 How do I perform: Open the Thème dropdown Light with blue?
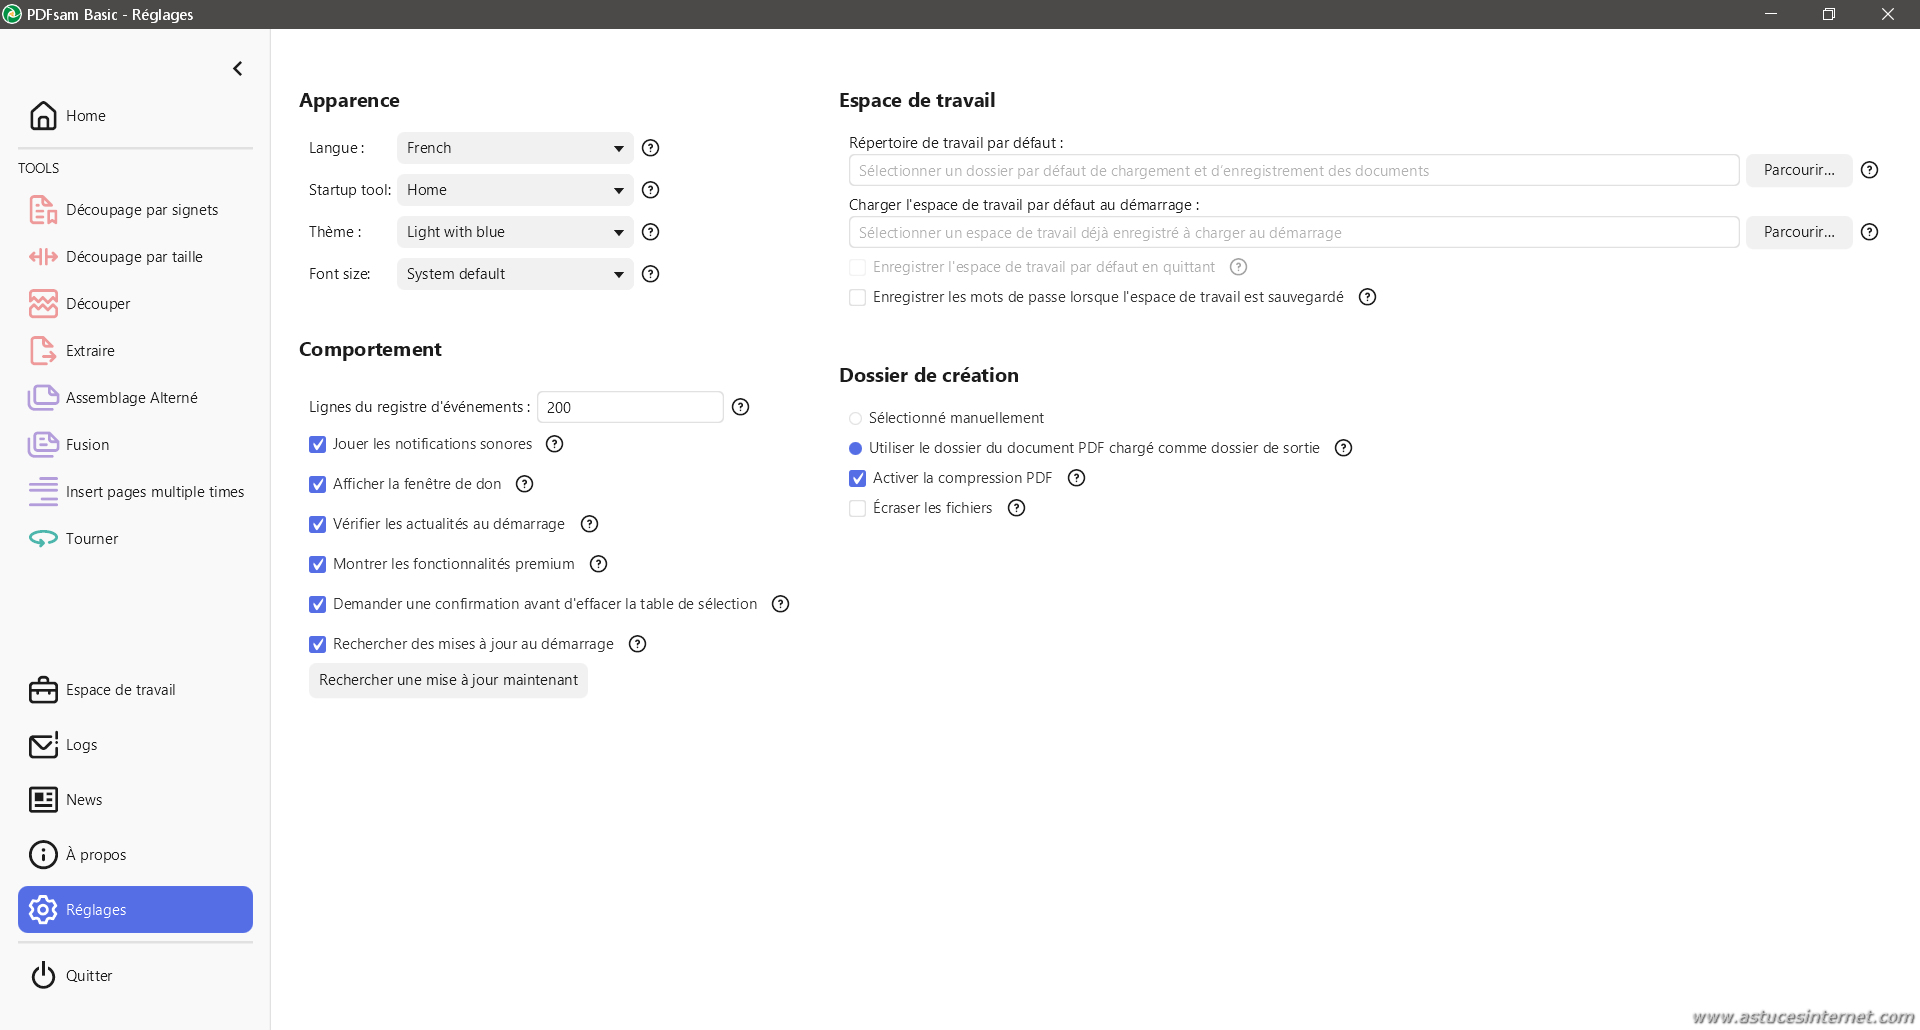point(515,232)
